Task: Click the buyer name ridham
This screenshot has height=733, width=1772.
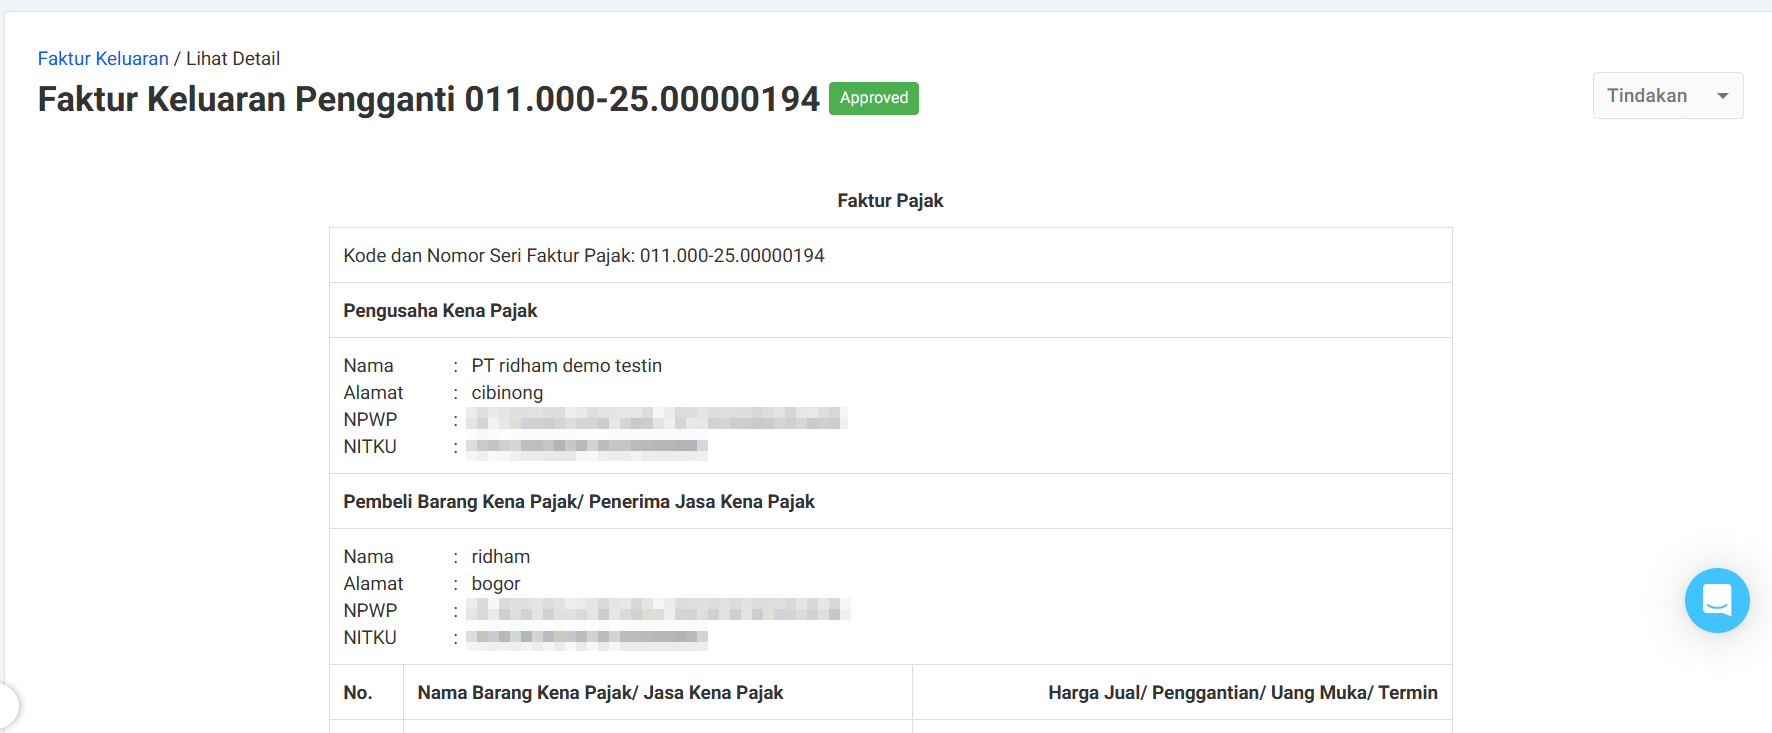Action: tap(500, 557)
